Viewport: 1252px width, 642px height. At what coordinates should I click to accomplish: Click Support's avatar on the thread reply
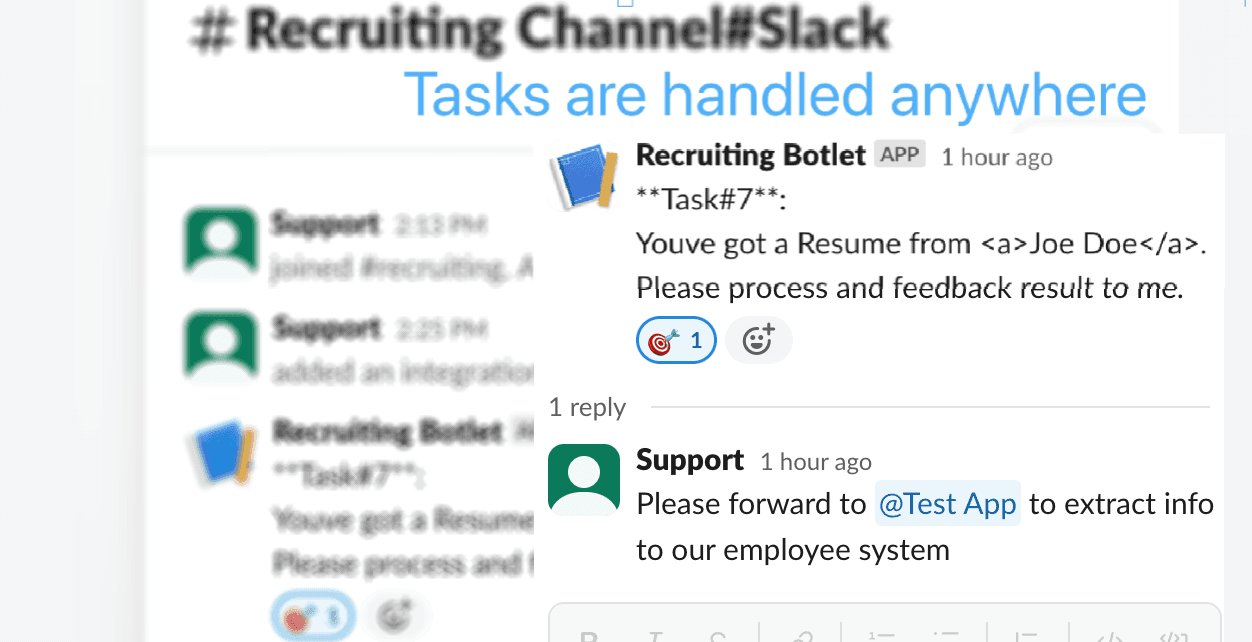(x=584, y=479)
